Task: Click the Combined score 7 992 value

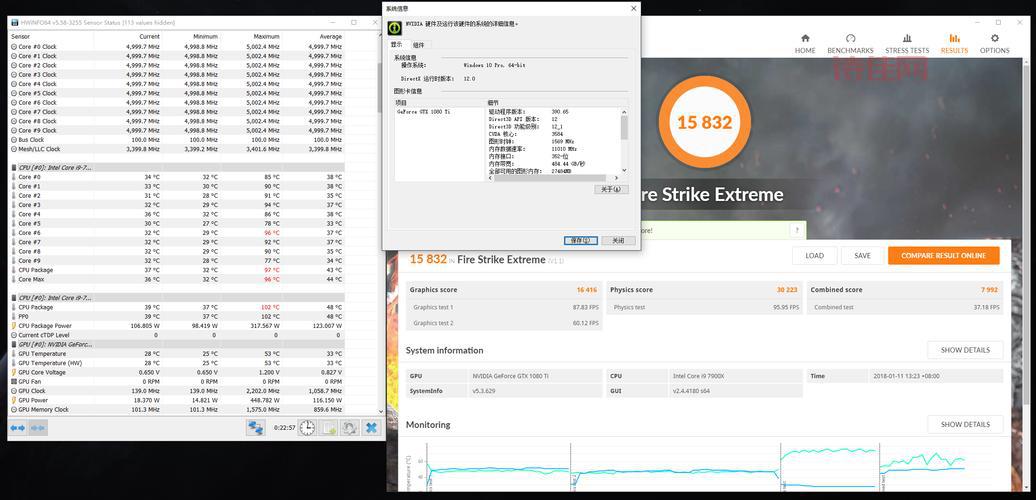Action: click(990, 290)
